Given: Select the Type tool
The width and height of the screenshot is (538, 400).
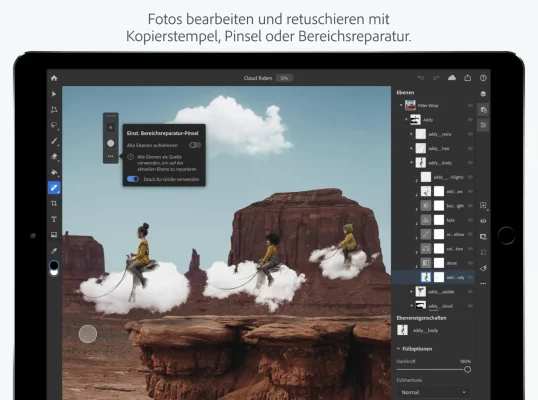Looking at the screenshot, I should tap(54, 219).
